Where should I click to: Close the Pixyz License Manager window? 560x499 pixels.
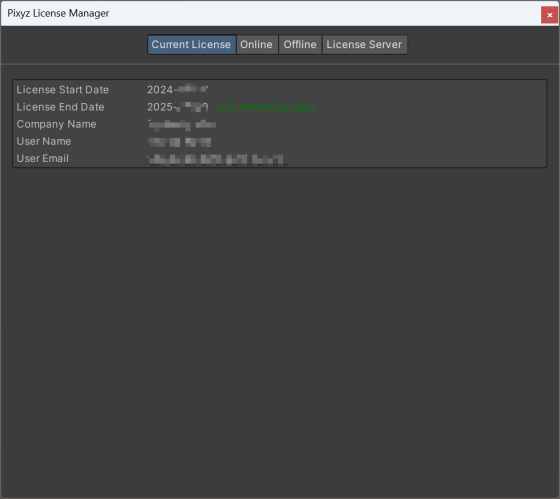[x=549, y=15]
